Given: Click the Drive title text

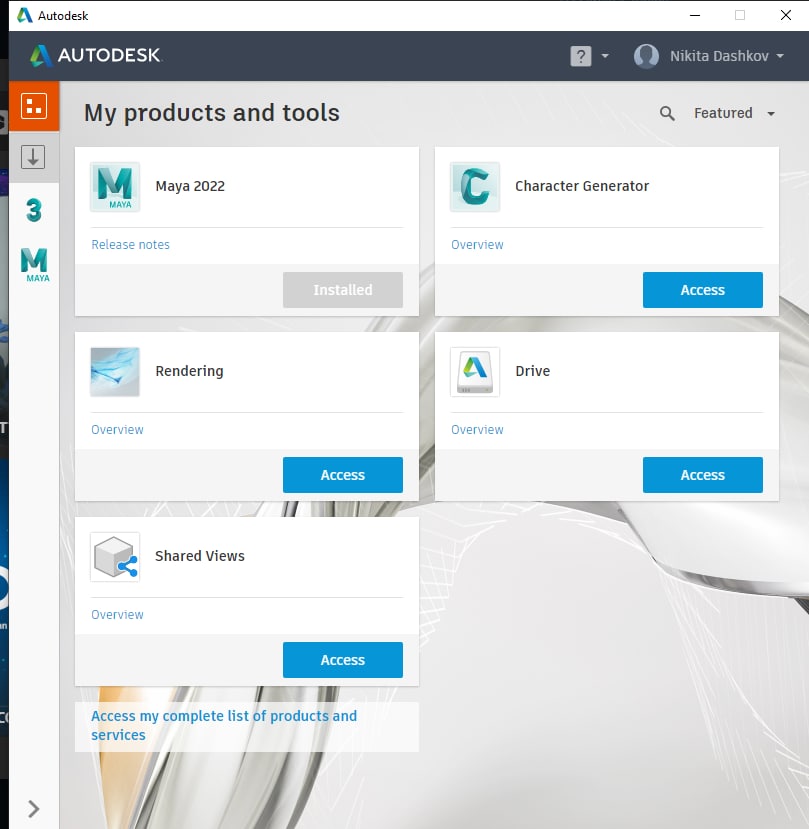Looking at the screenshot, I should click(532, 371).
